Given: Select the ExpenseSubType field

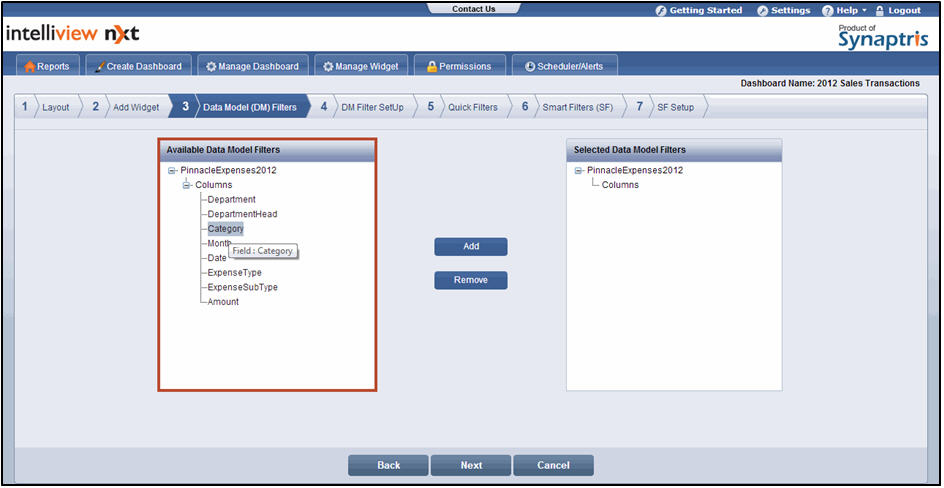Looking at the screenshot, I should (242, 287).
